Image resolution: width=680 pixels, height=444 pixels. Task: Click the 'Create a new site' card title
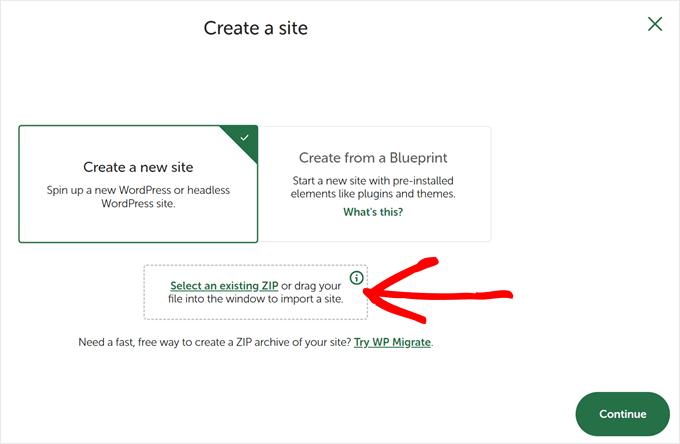(138, 167)
